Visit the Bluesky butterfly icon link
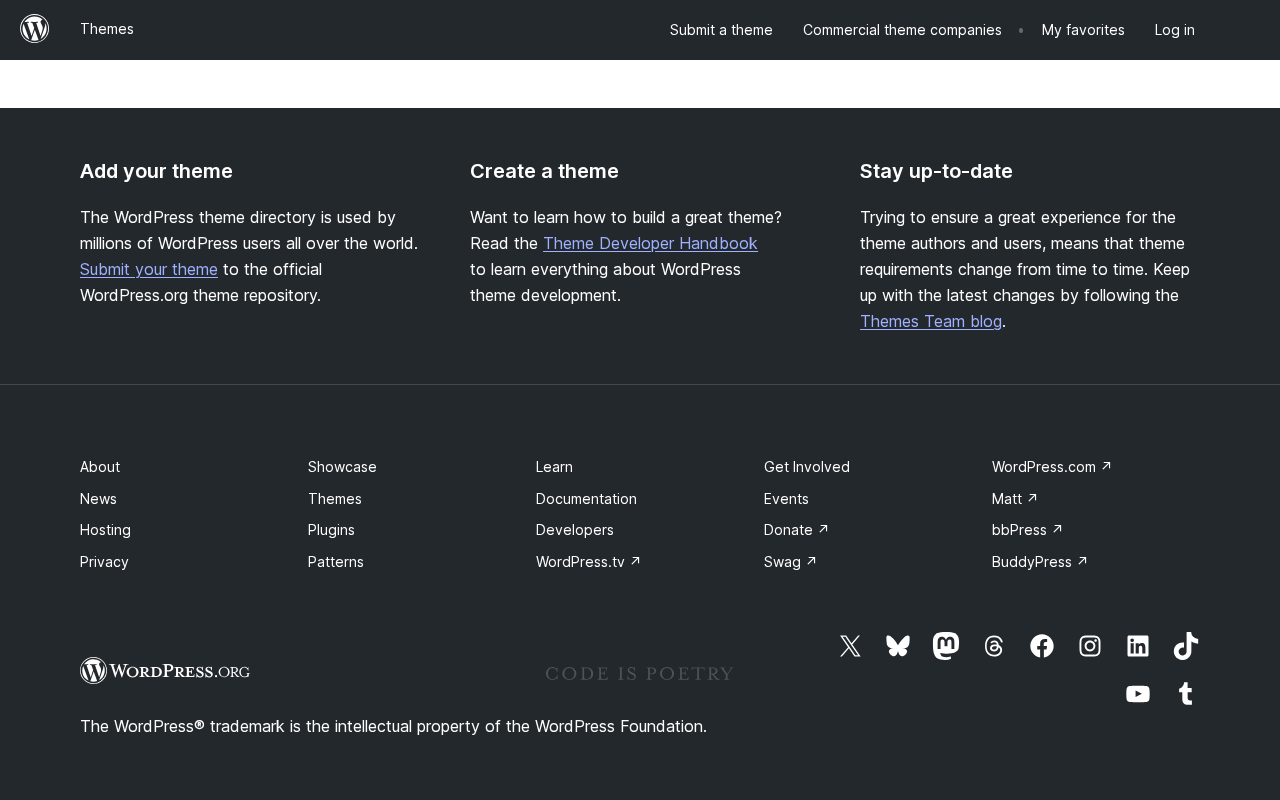This screenshot has width=1280, height=800. pyautogui.click(x=898, y=646)
